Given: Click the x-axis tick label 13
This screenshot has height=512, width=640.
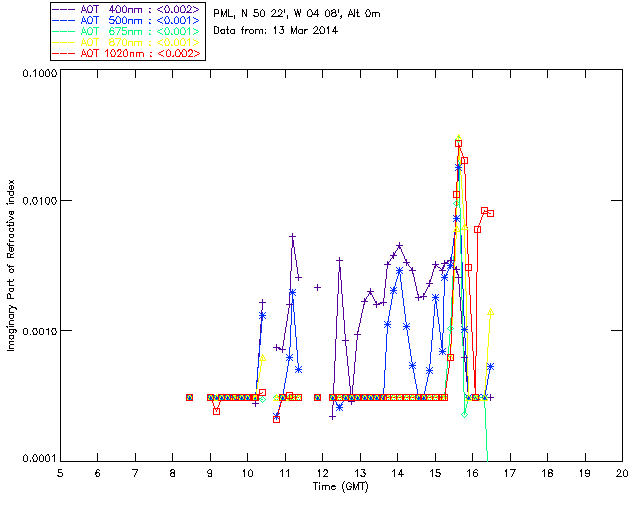Looking at the screenshot, I should point(360,473).
